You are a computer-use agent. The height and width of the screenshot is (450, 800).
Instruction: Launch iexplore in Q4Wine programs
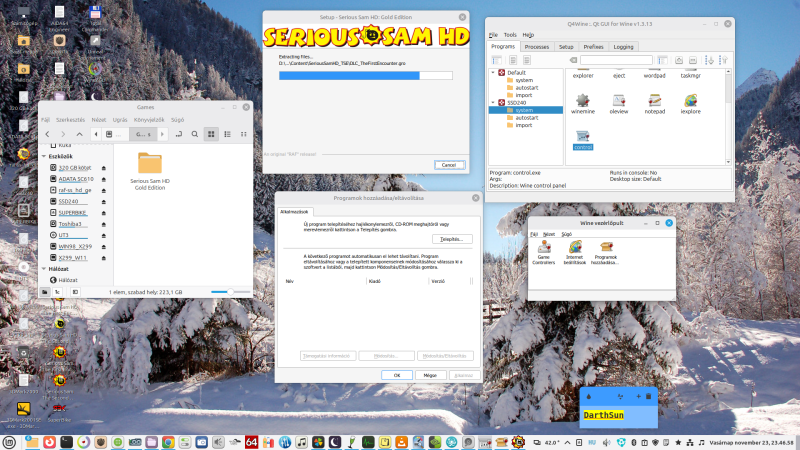click(690, 104)
